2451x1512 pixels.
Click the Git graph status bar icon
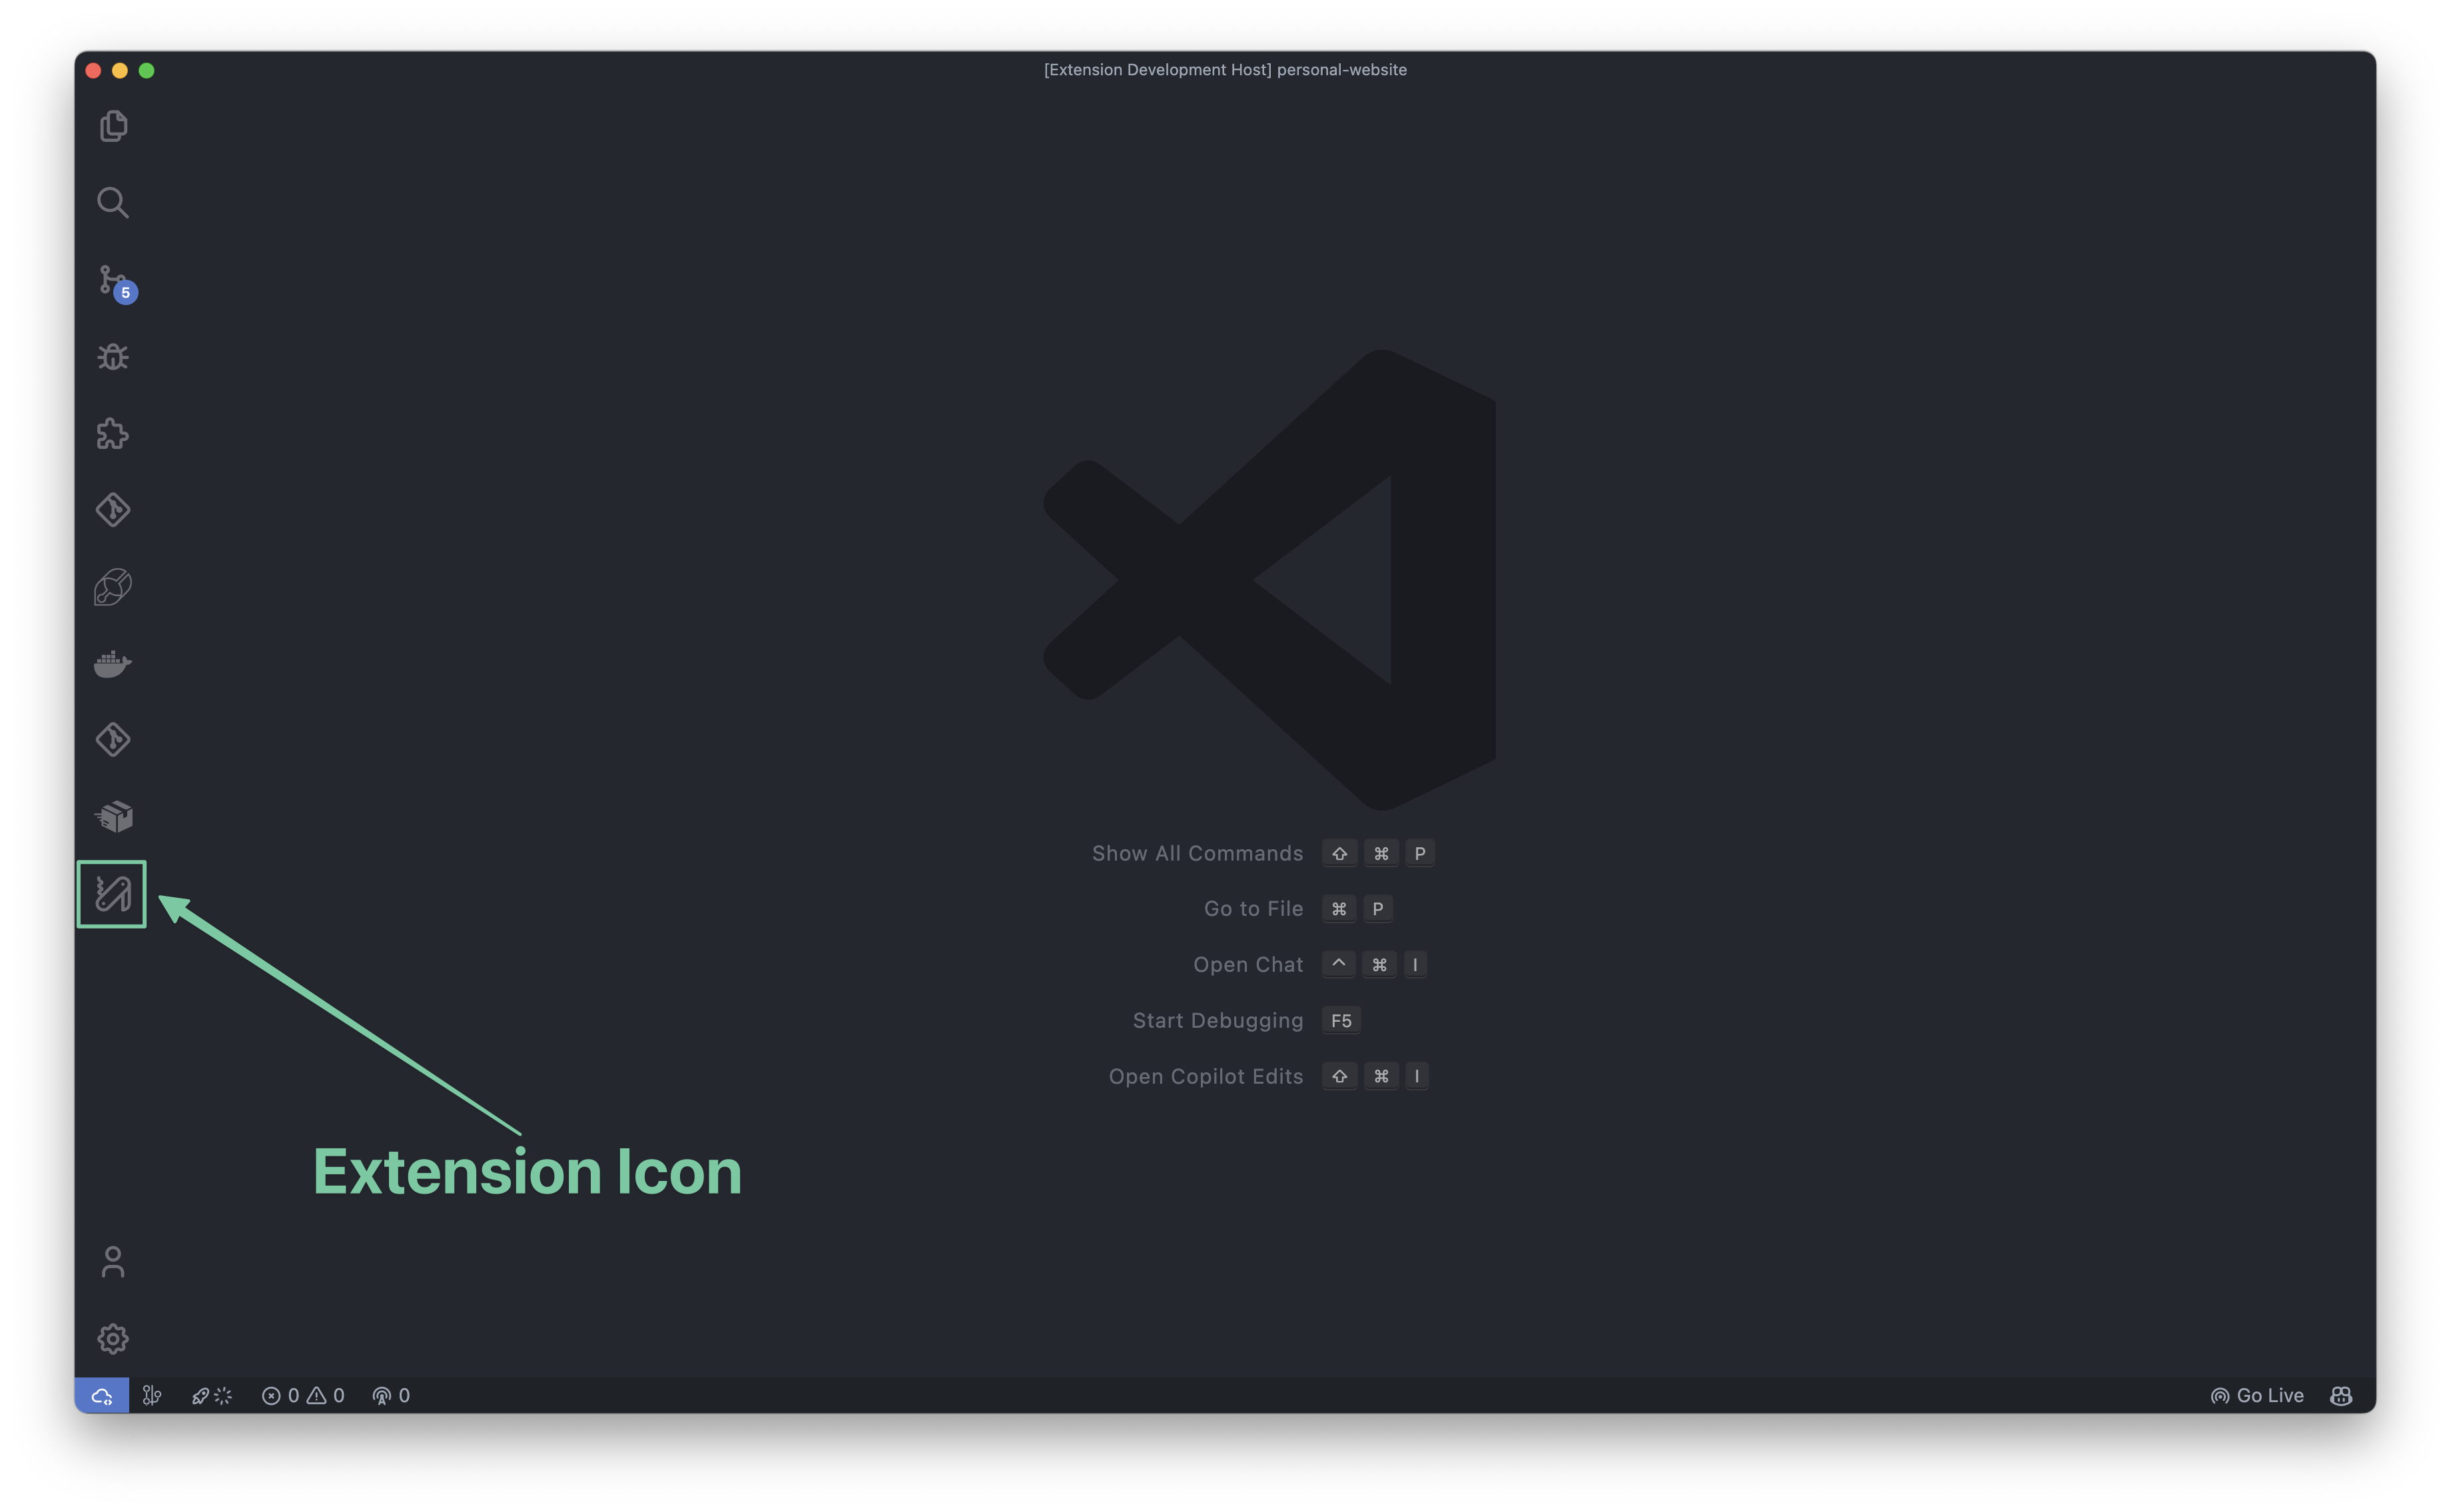tap(152, 1396)
